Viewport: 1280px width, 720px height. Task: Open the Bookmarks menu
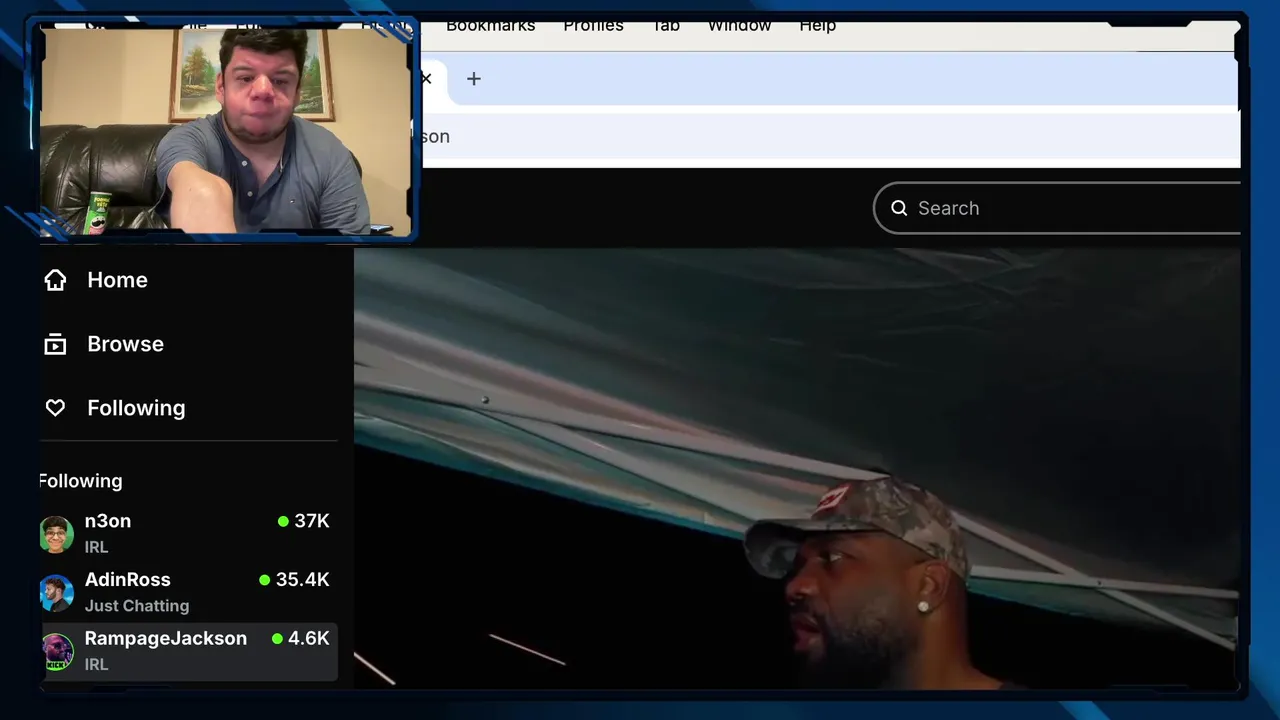point(490,25)
